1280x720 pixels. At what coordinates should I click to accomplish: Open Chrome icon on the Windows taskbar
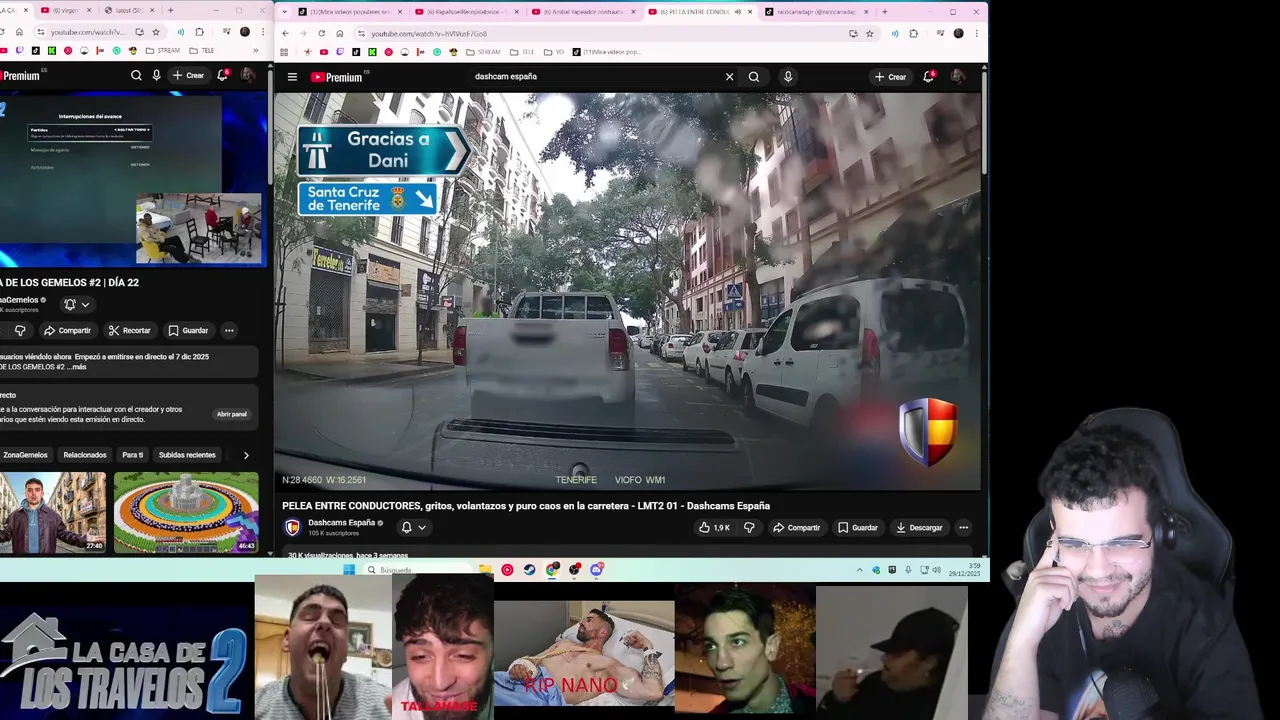click(552, 570)
